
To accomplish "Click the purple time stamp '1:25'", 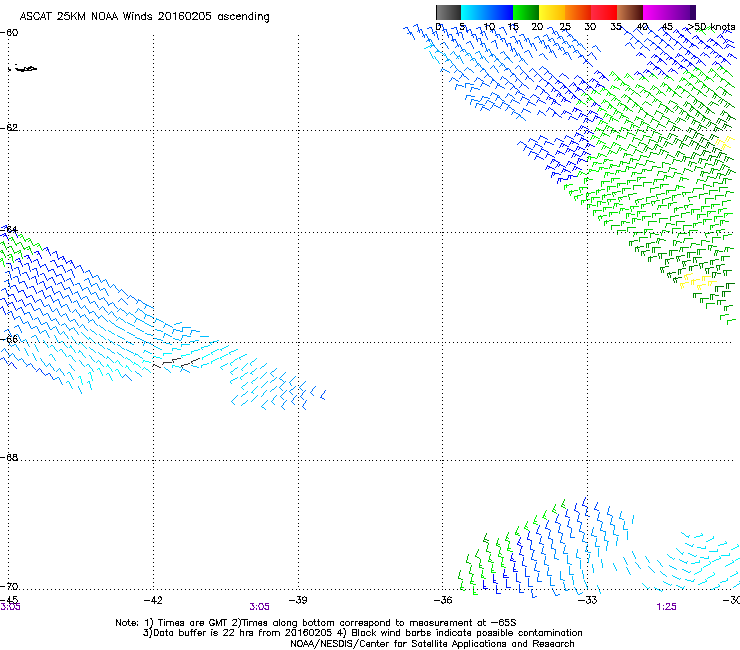I will coord(666,607).
